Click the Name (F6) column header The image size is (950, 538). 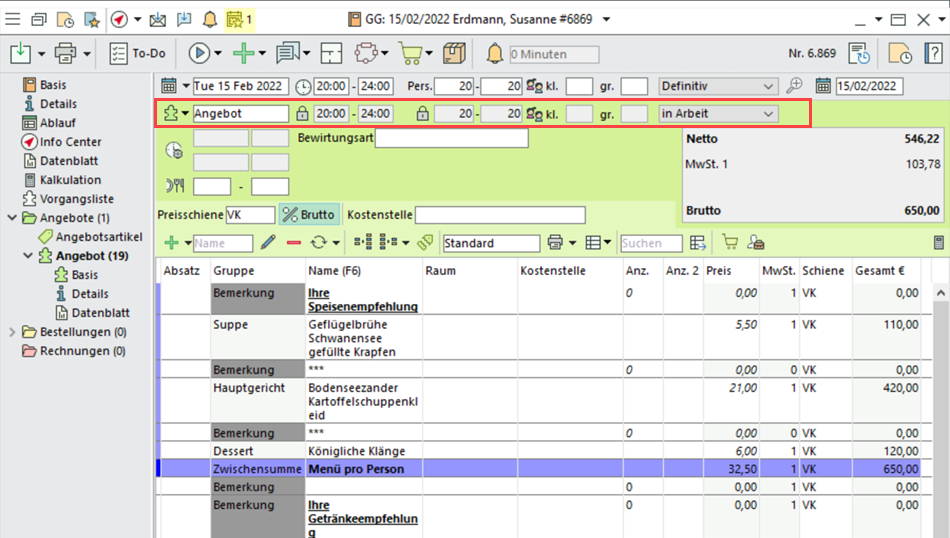point(335,271)
